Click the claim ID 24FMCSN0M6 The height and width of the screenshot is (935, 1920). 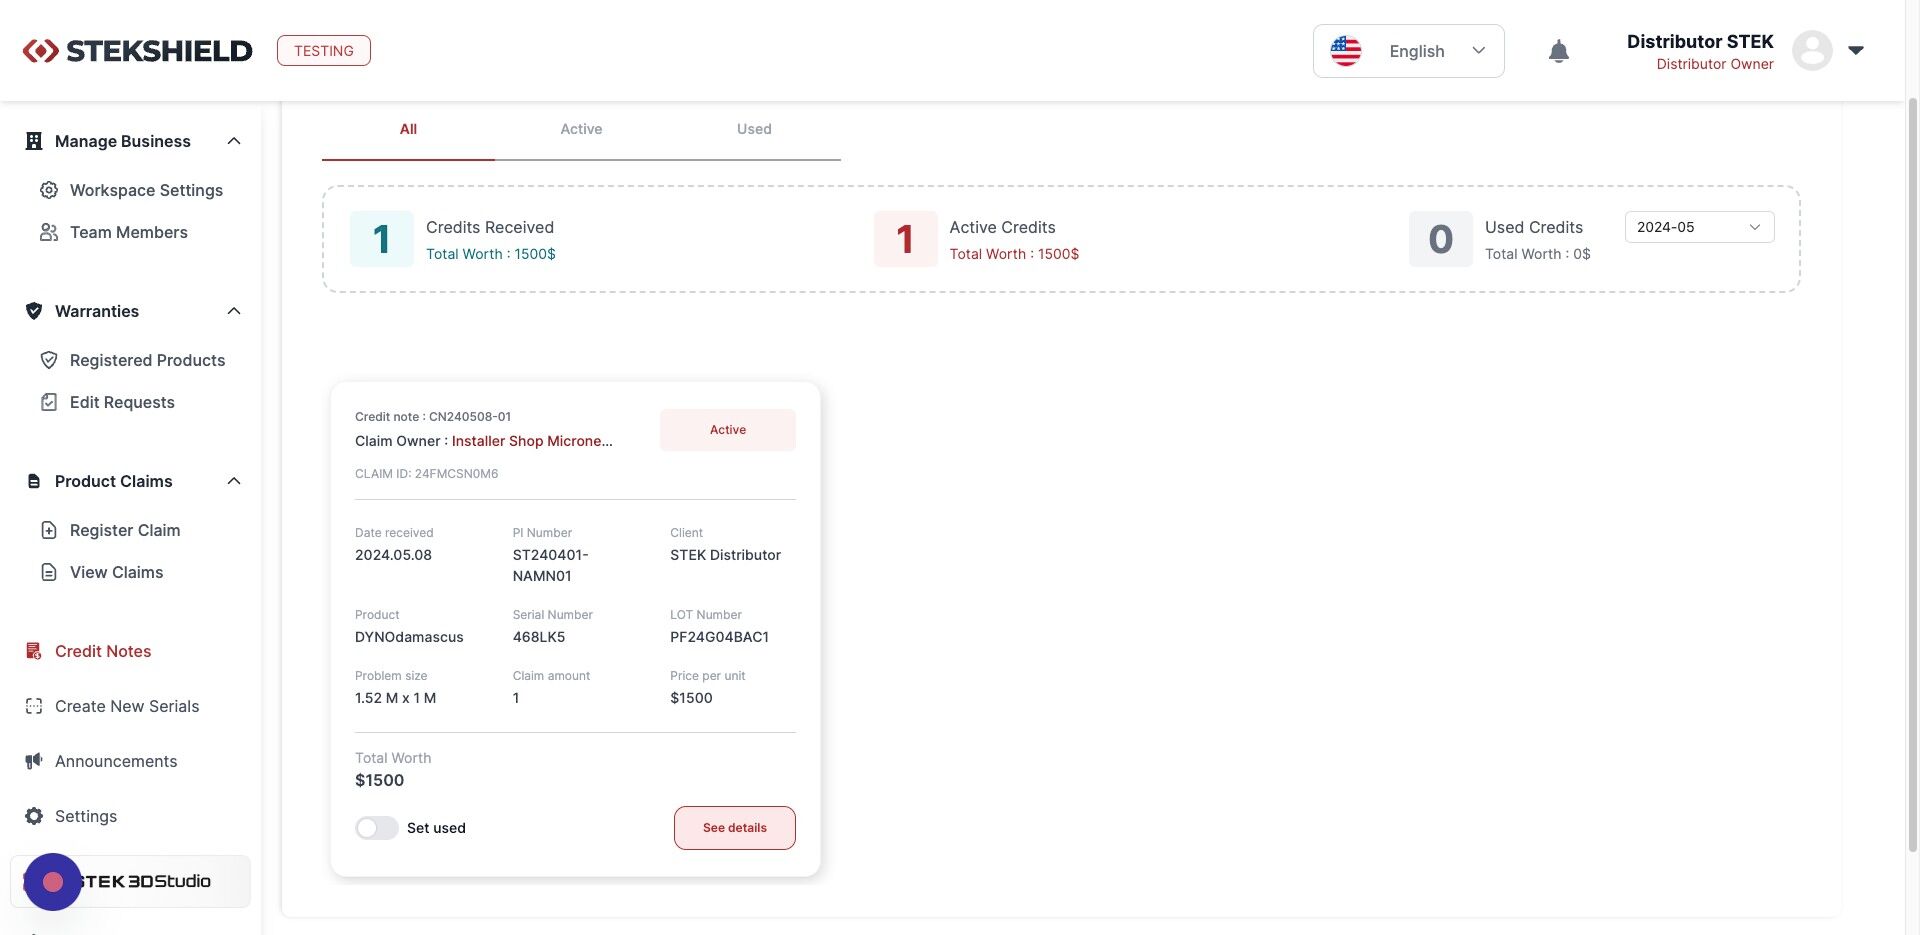tap(456, 474)
